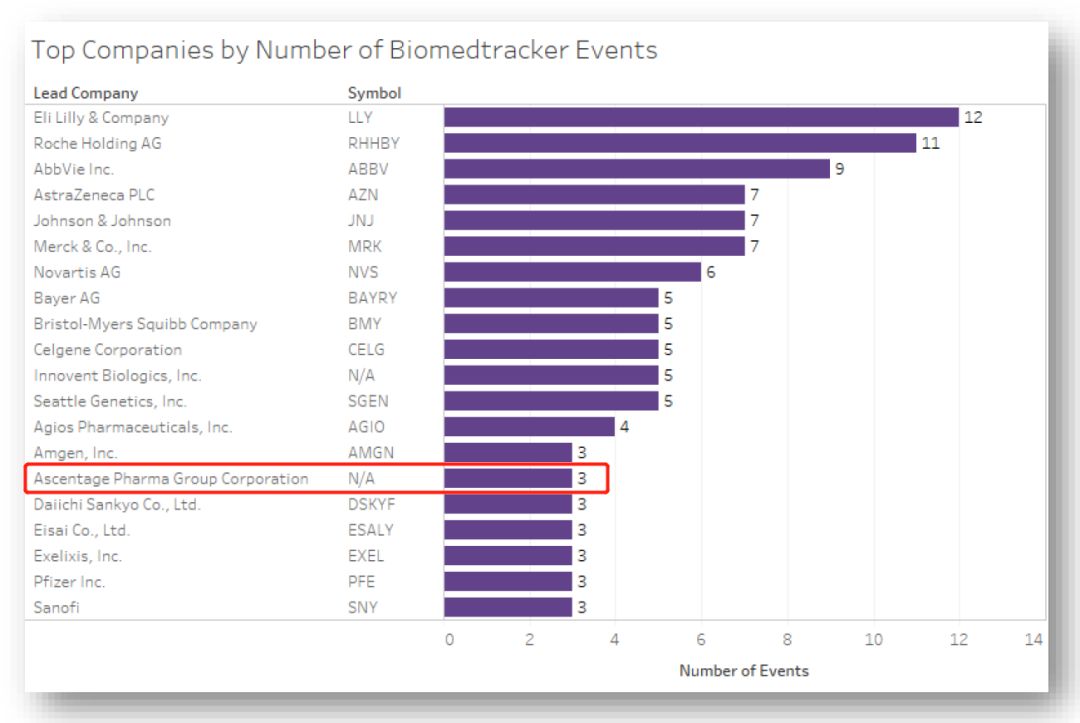Click the Sanofi bar

508,607
